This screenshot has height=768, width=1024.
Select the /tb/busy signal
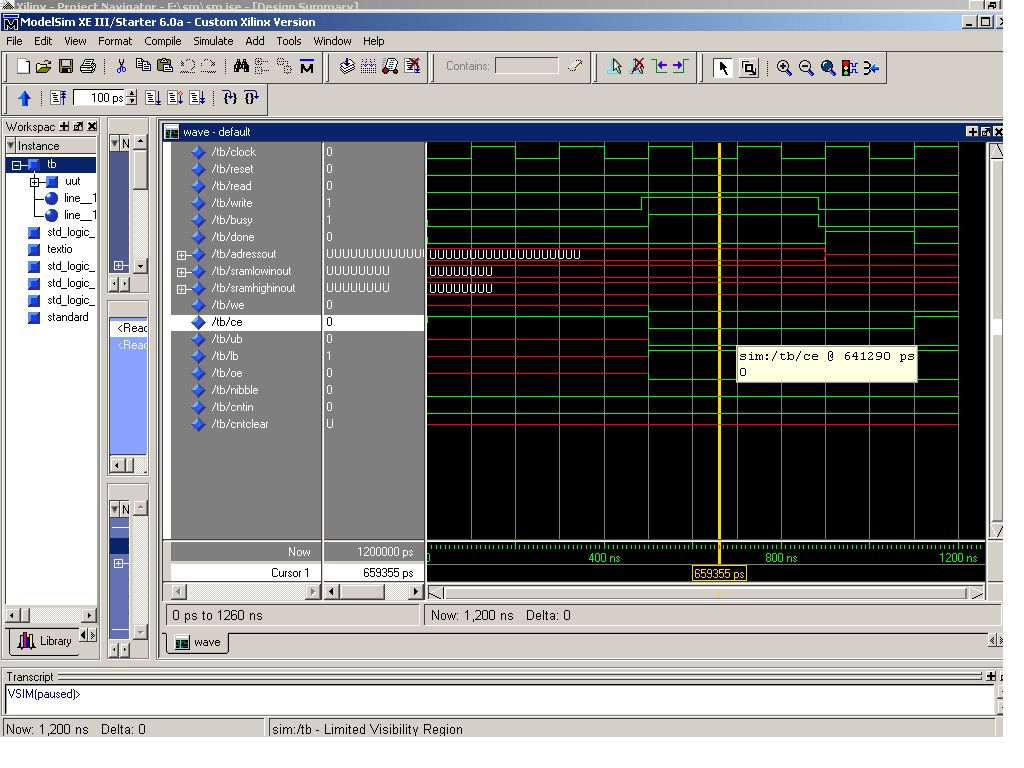(232, 220)
